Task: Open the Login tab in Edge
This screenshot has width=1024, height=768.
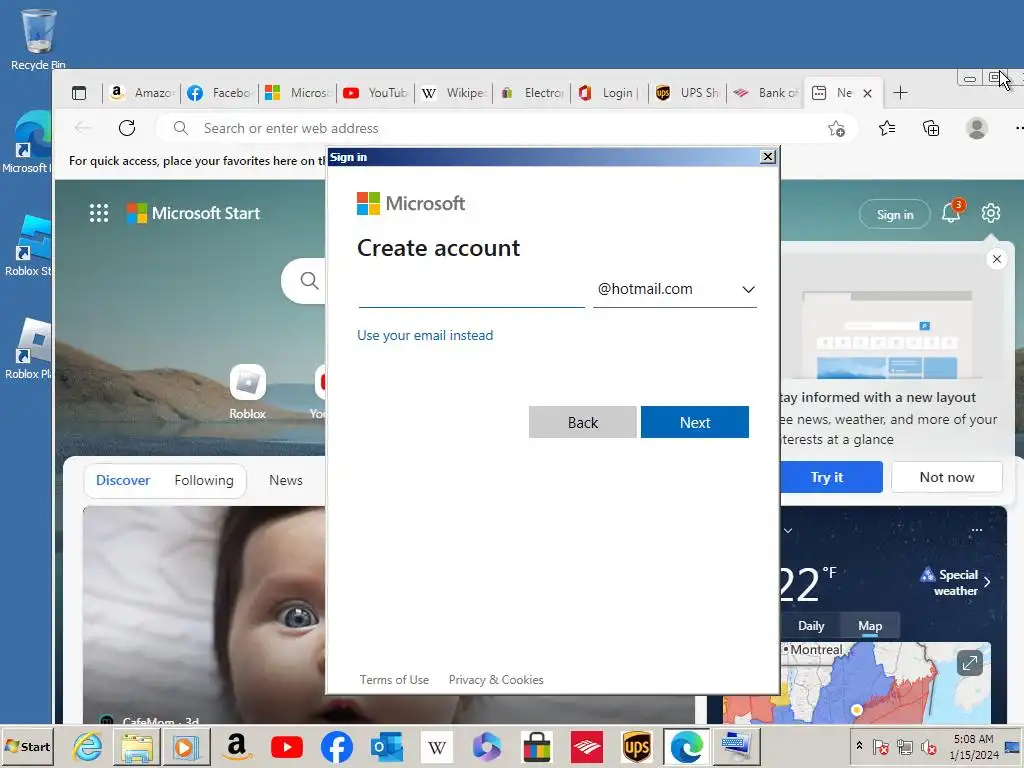Action: pos(609,93)
